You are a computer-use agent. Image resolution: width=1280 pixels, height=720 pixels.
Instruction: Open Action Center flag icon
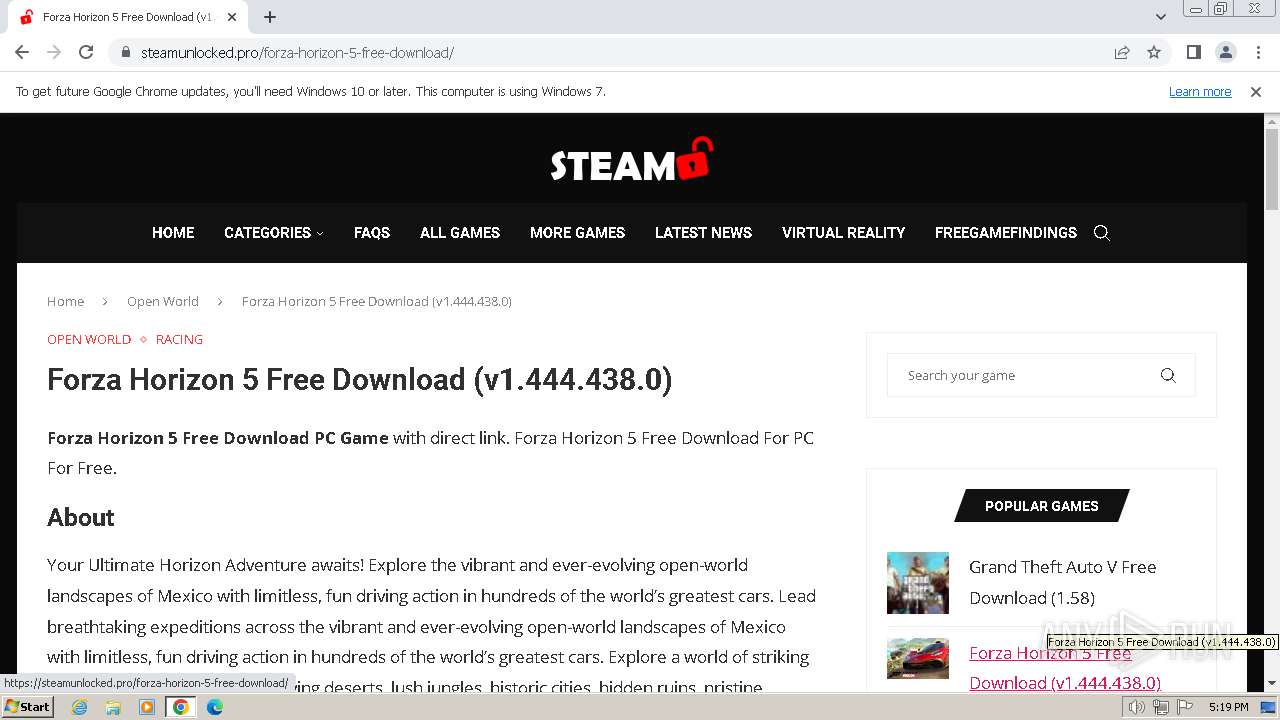(x=1185, y=707)
